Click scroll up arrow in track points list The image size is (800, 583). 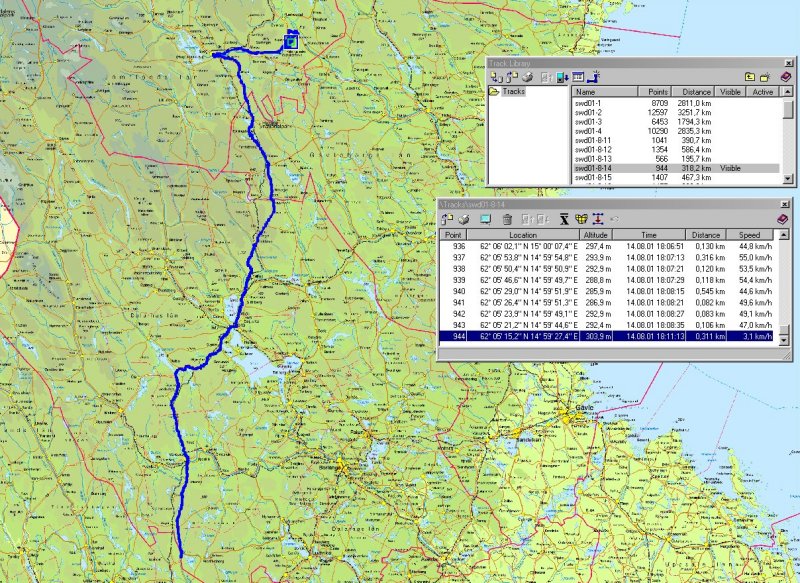tap(785, 235)
